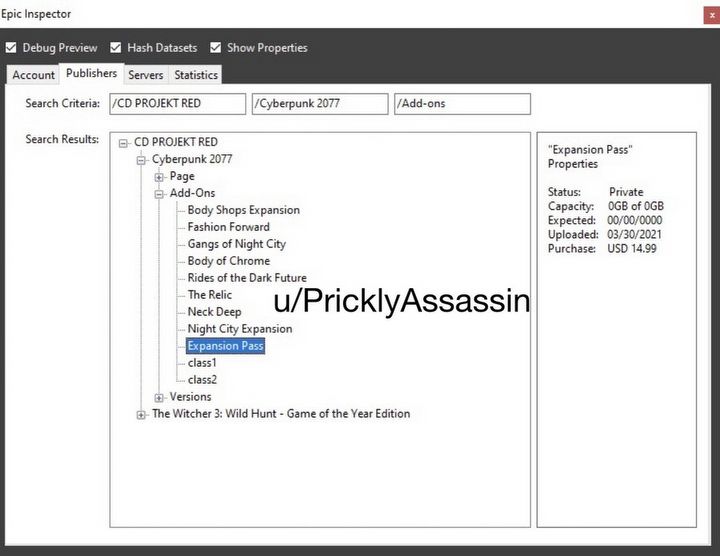
Task: Select Rides of the Dark Future
Action: point(247,278)
